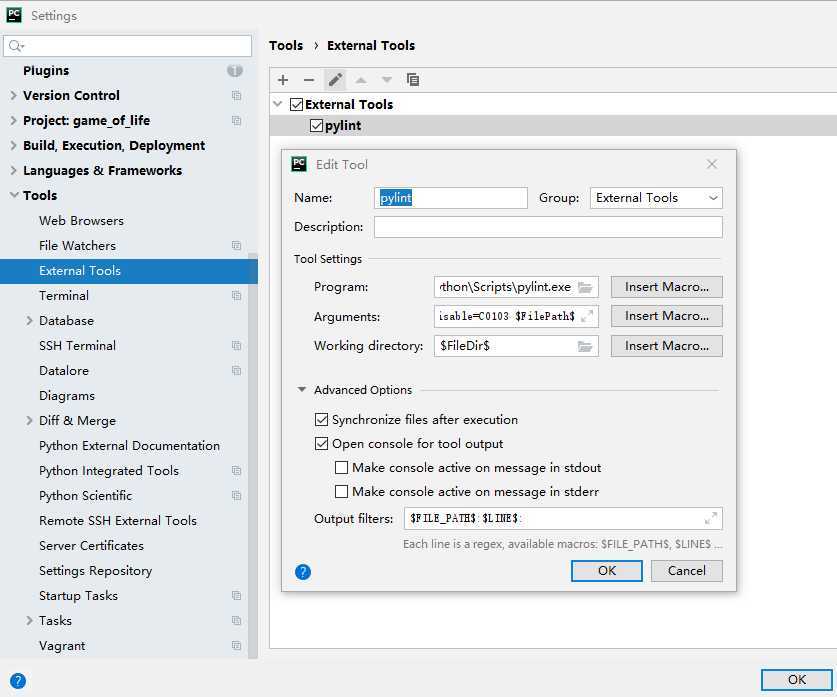The width and height of the screenshot is (837, 697).
Task: Click project-level icon beside SSH Terminal
Action: (x=236, y=346)
